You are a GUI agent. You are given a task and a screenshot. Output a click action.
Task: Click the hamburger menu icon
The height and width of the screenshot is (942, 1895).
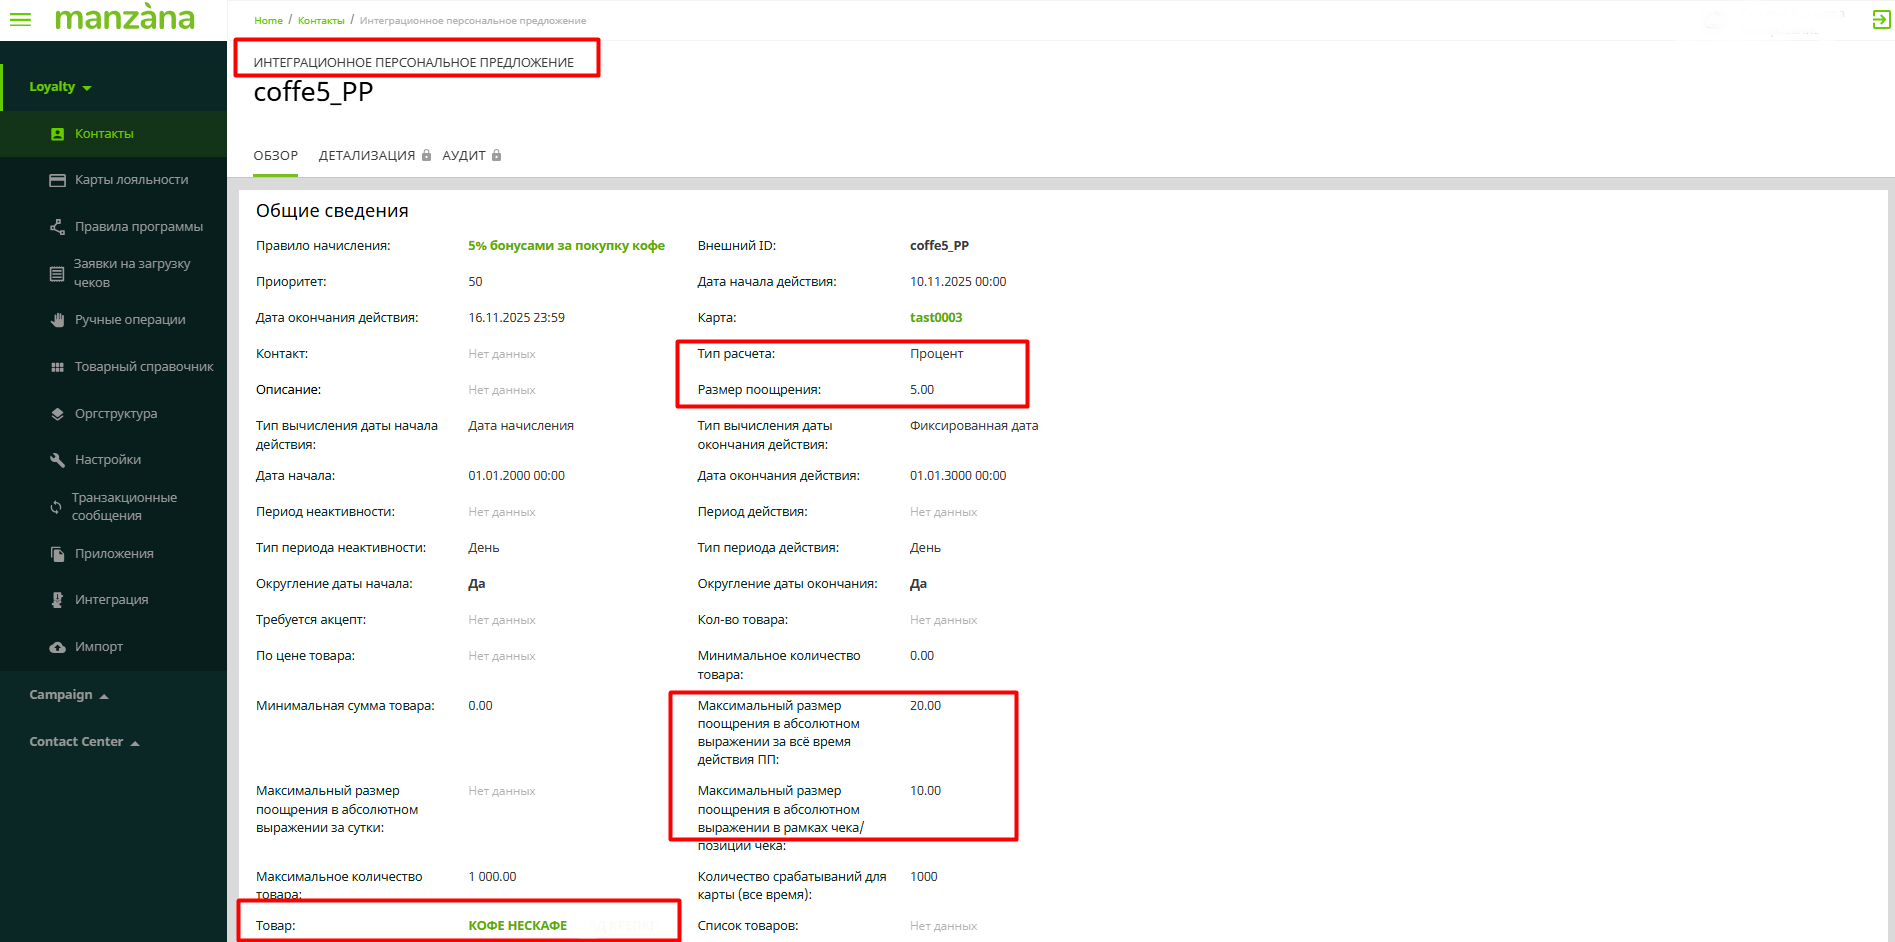[x=20, y=19]
